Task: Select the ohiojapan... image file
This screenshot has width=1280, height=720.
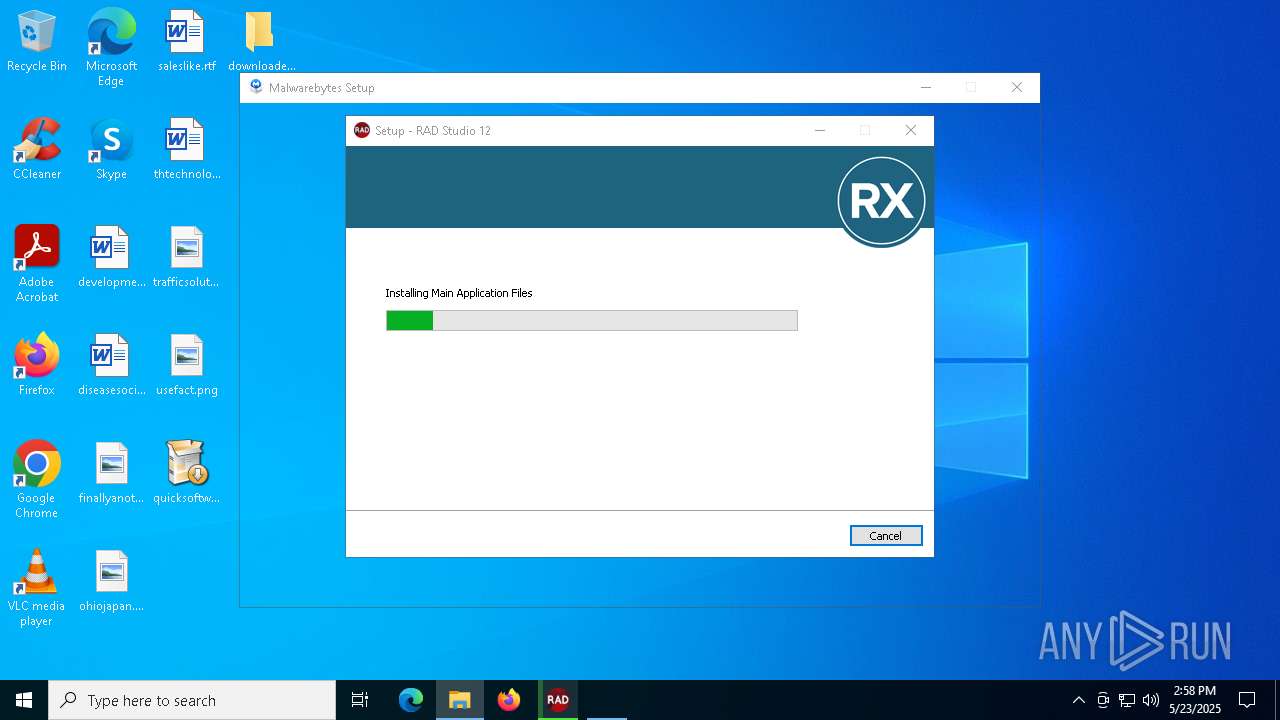Action: (111, 581)
